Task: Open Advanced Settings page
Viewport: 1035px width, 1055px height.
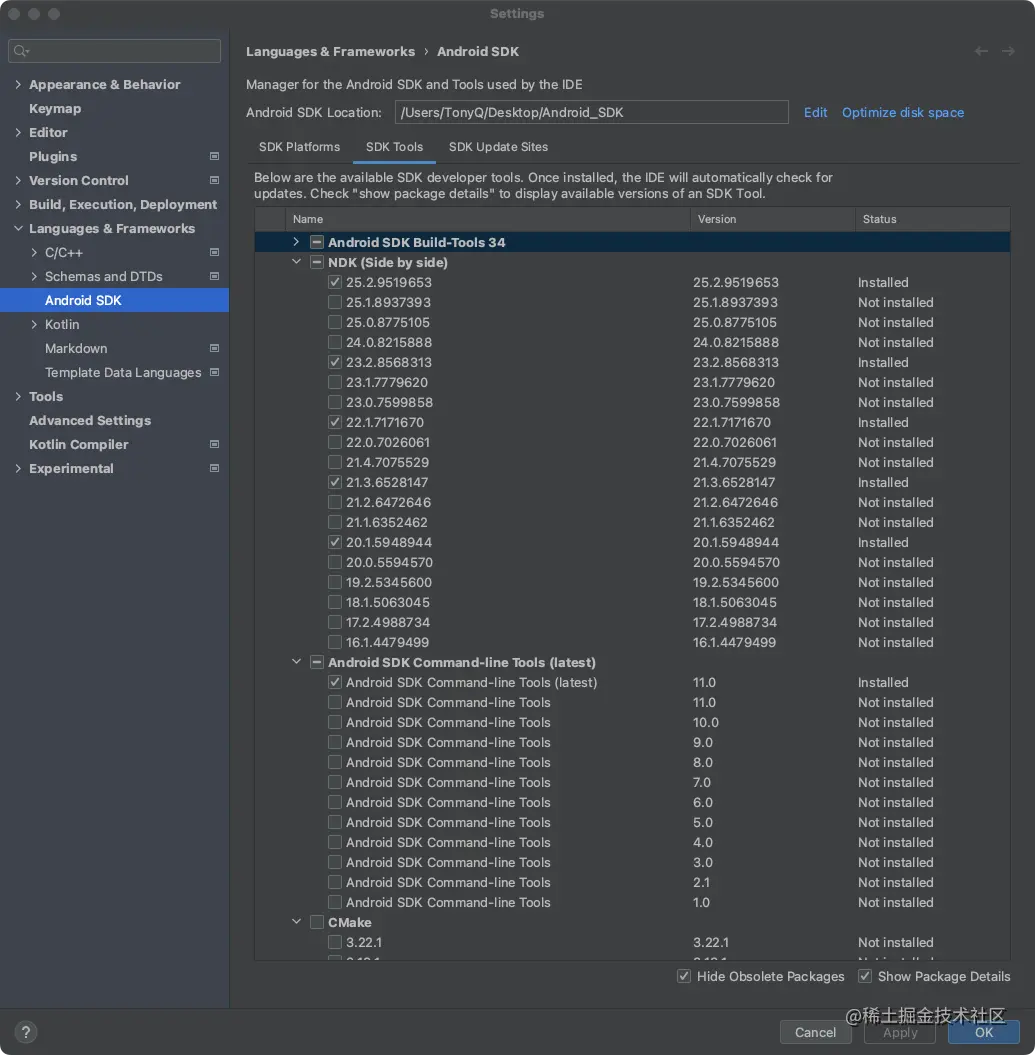Action: (90, 421)
